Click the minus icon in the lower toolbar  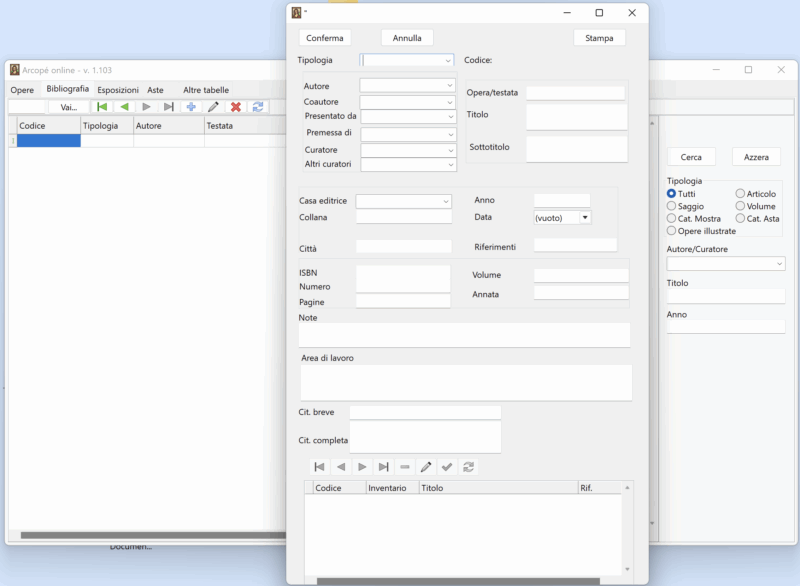coord(405,467)
